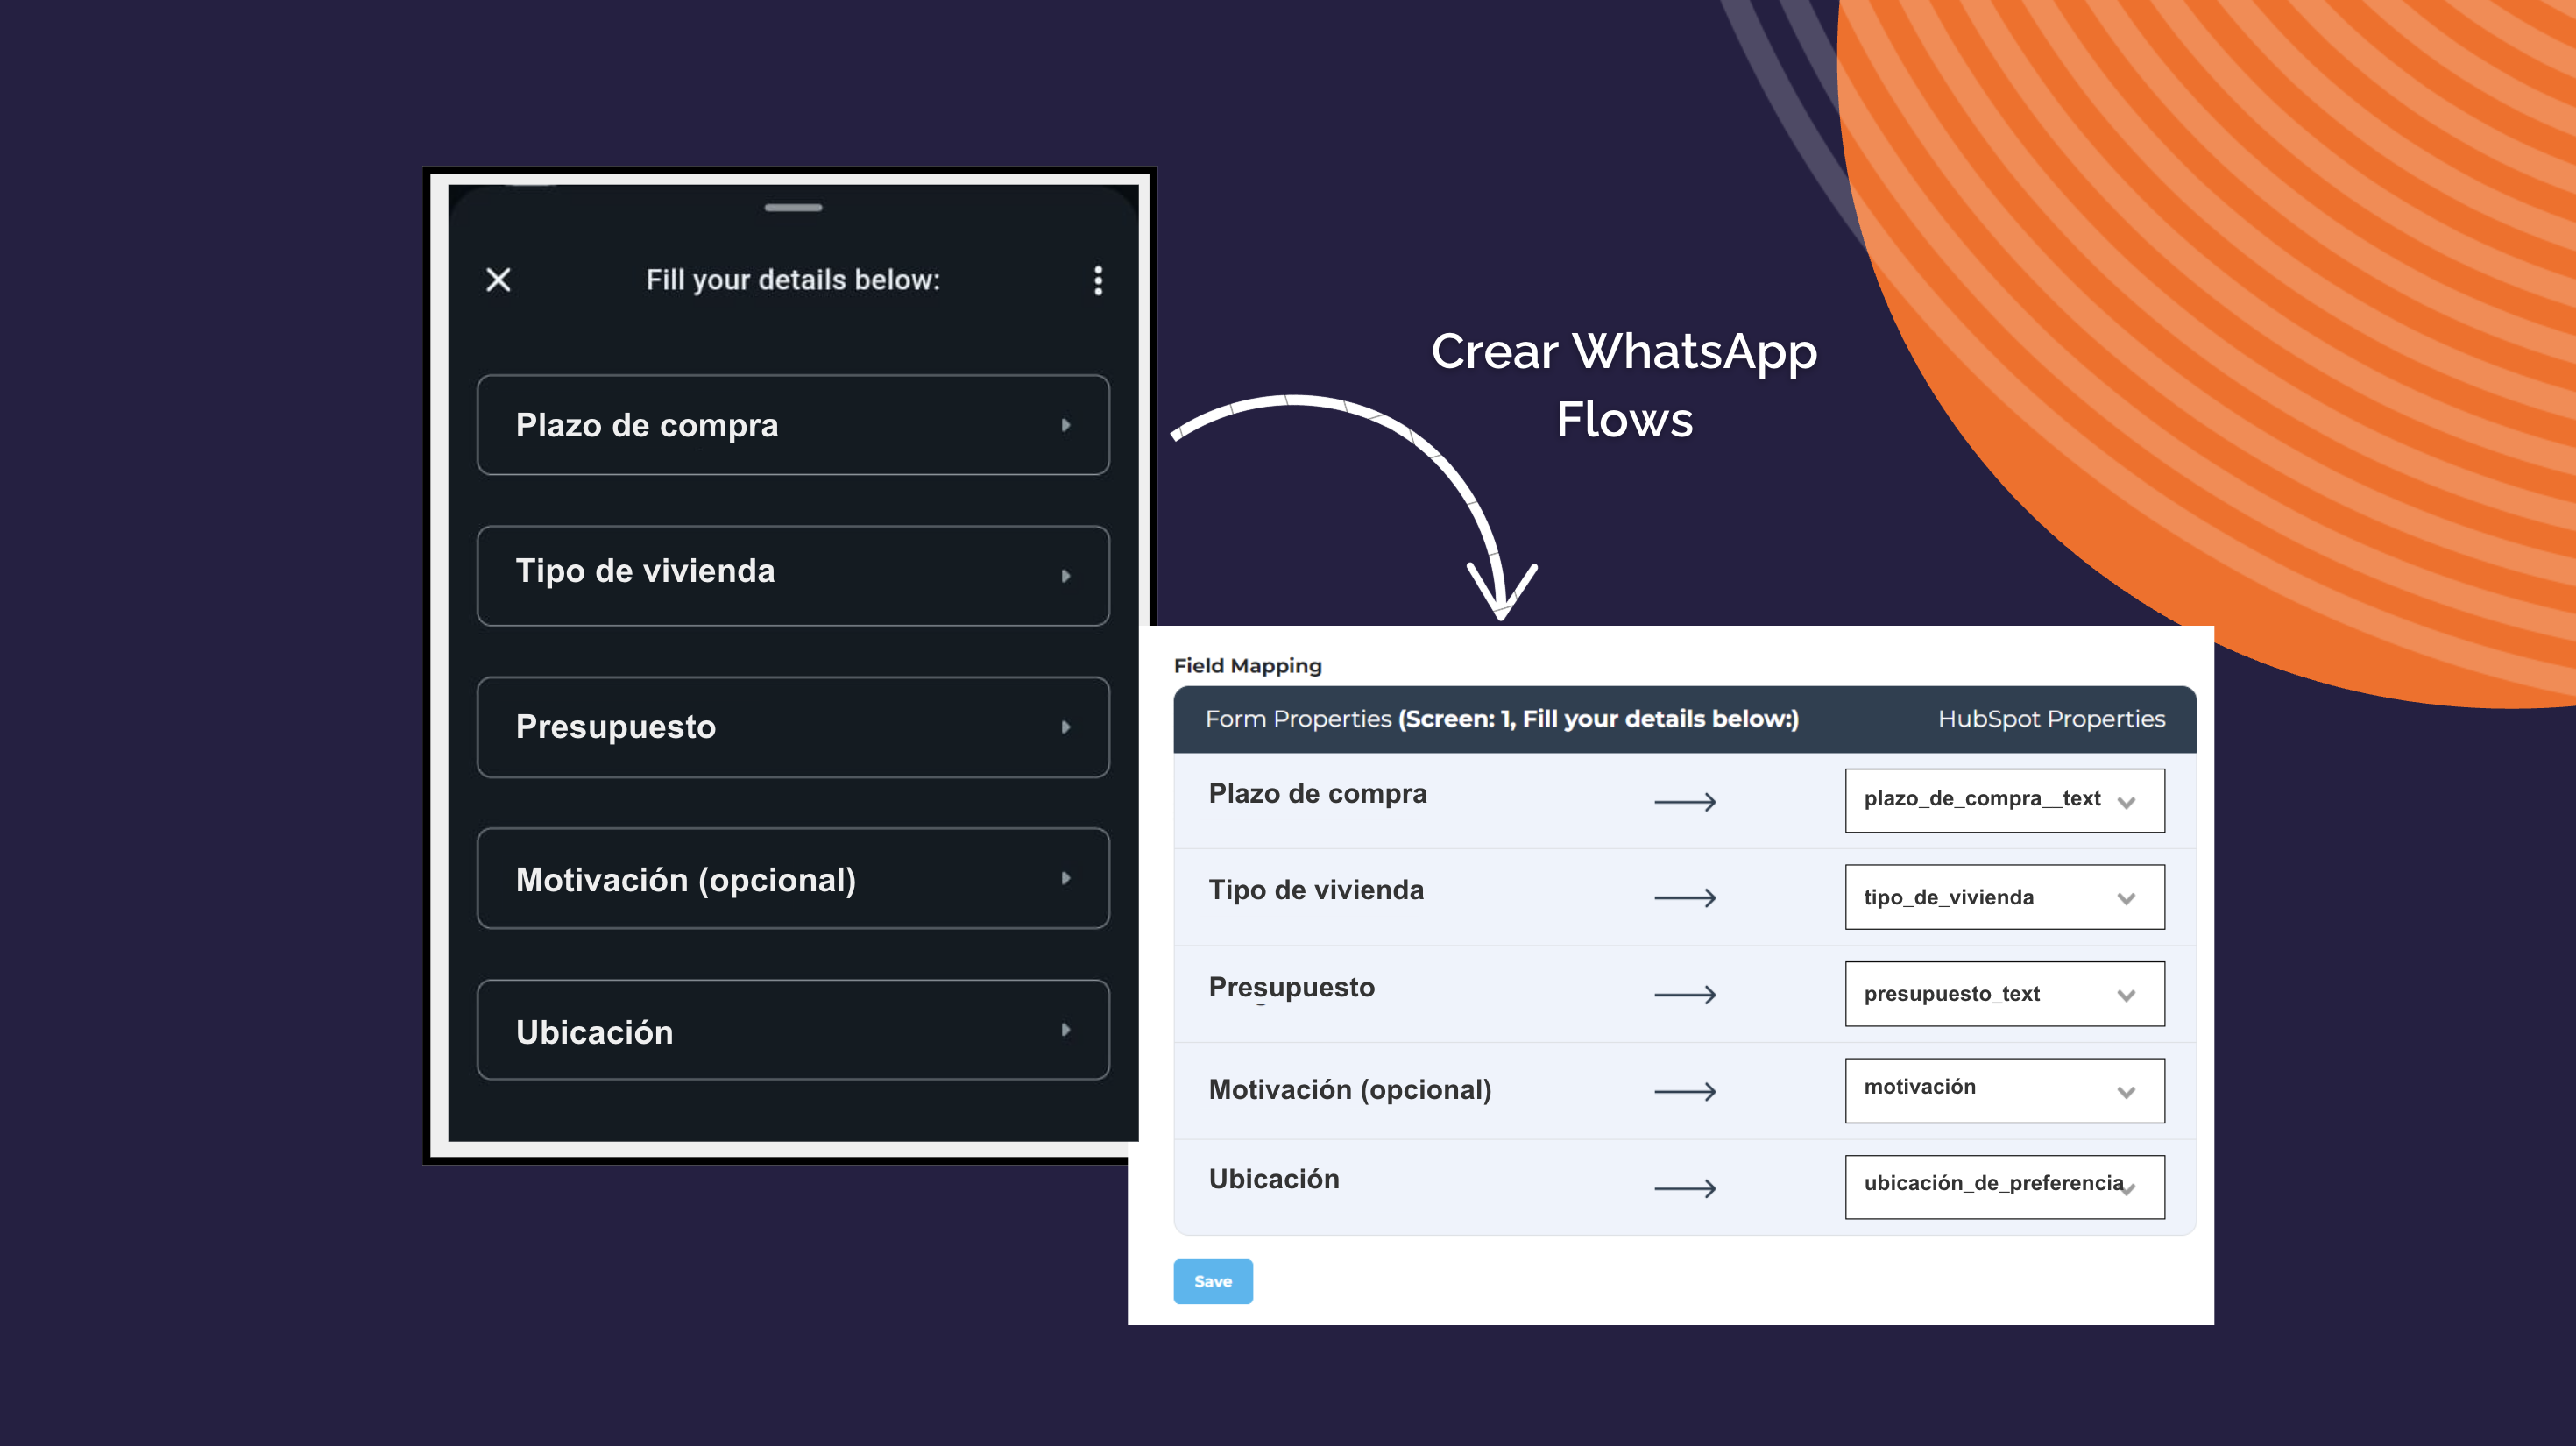This screenshot has height=1446, width=2576.
Task: Click 'Presupuesto' label in mapping table
Action: [1291, 988]
